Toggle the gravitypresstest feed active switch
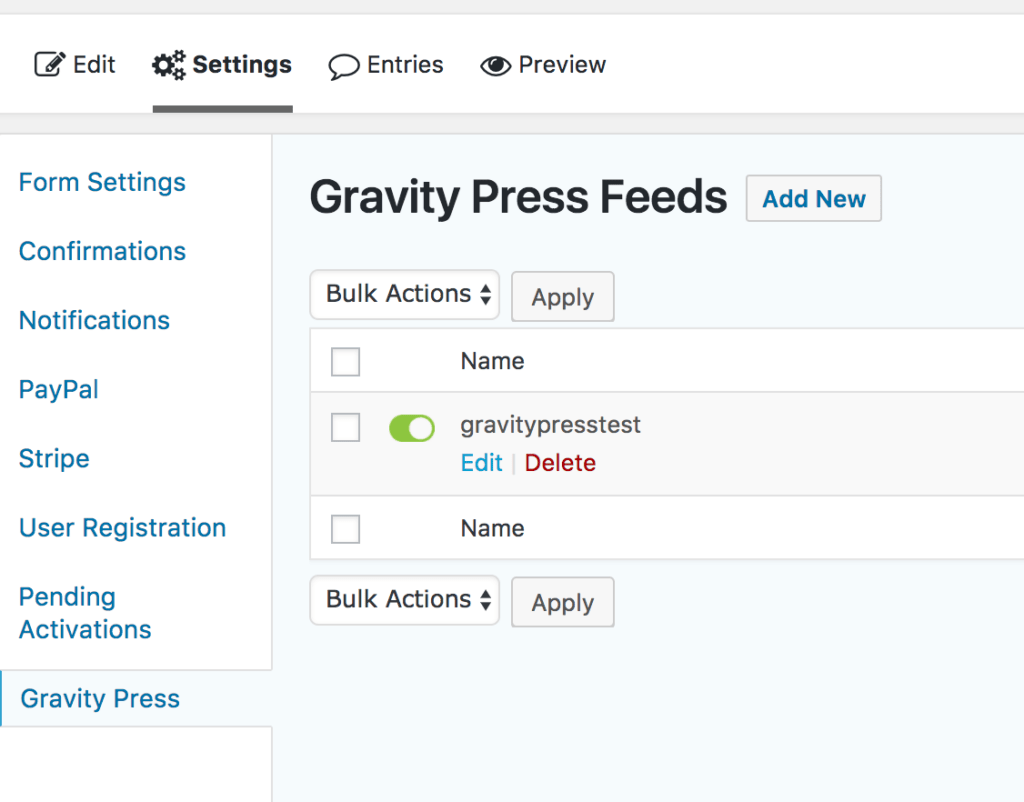The width and height of the screenshot is (1024, 802). coord(412,428)
